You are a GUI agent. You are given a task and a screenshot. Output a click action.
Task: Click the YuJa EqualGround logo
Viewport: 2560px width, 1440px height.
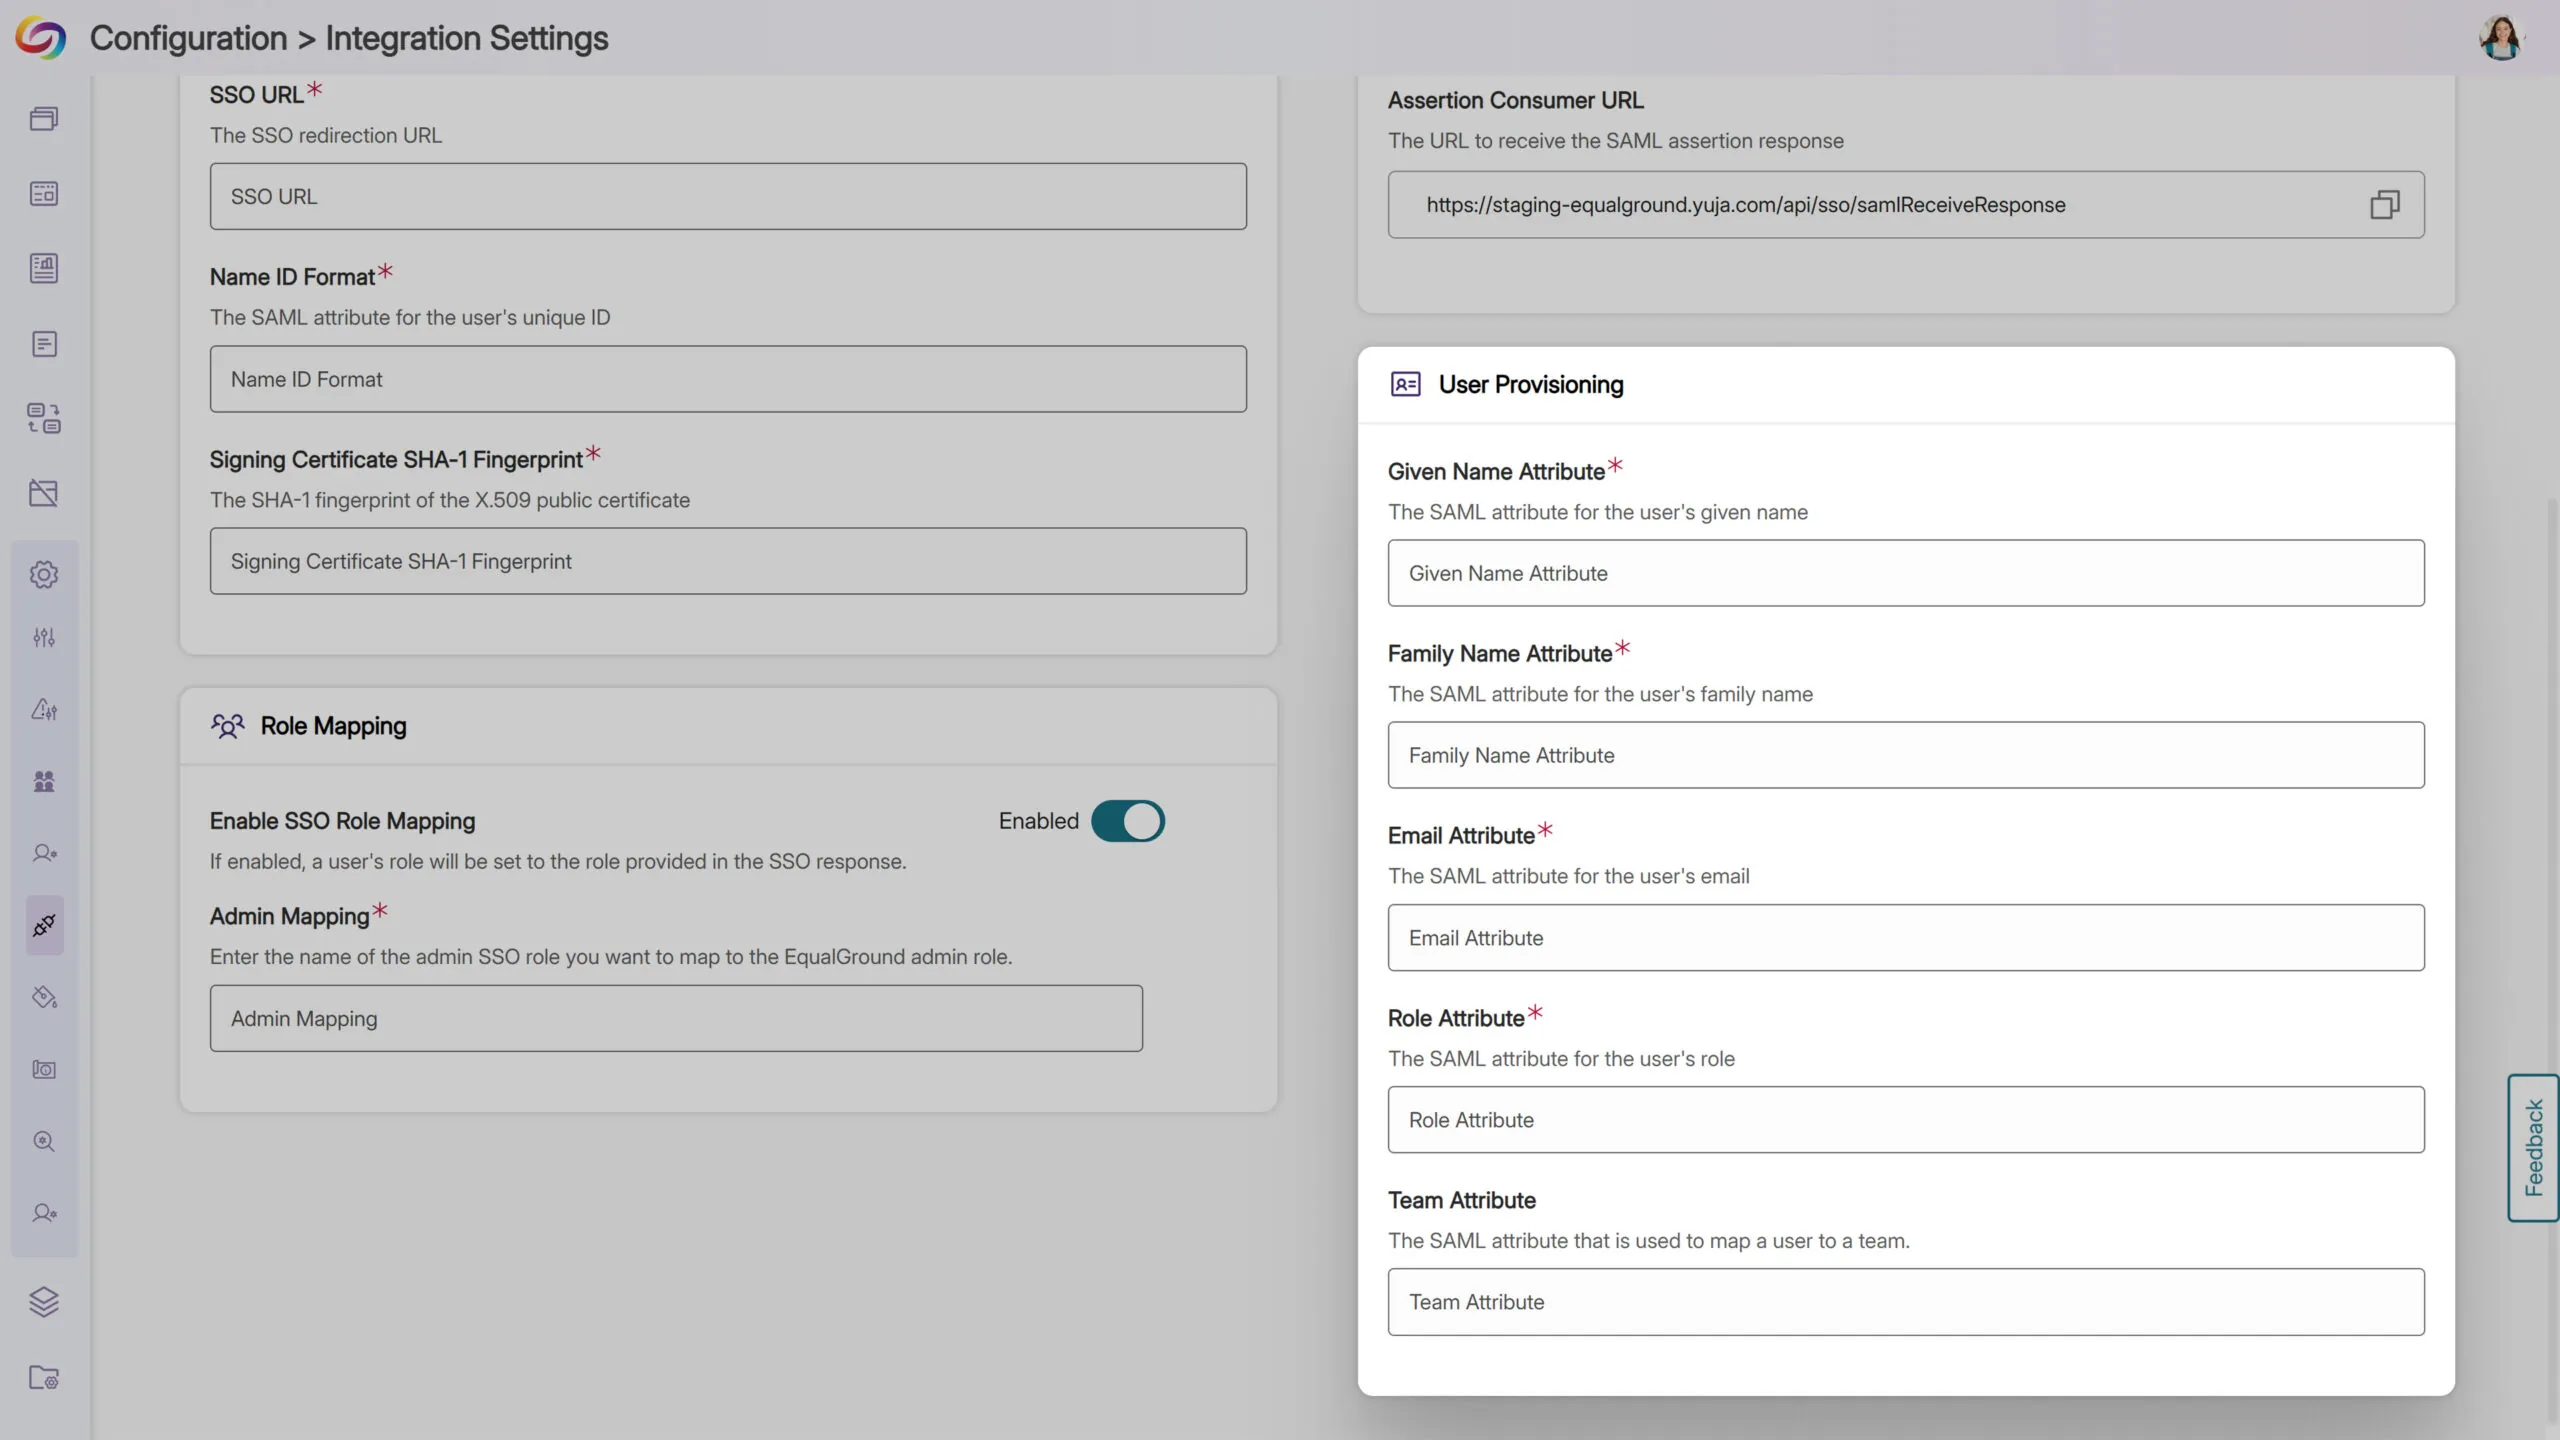40,38
